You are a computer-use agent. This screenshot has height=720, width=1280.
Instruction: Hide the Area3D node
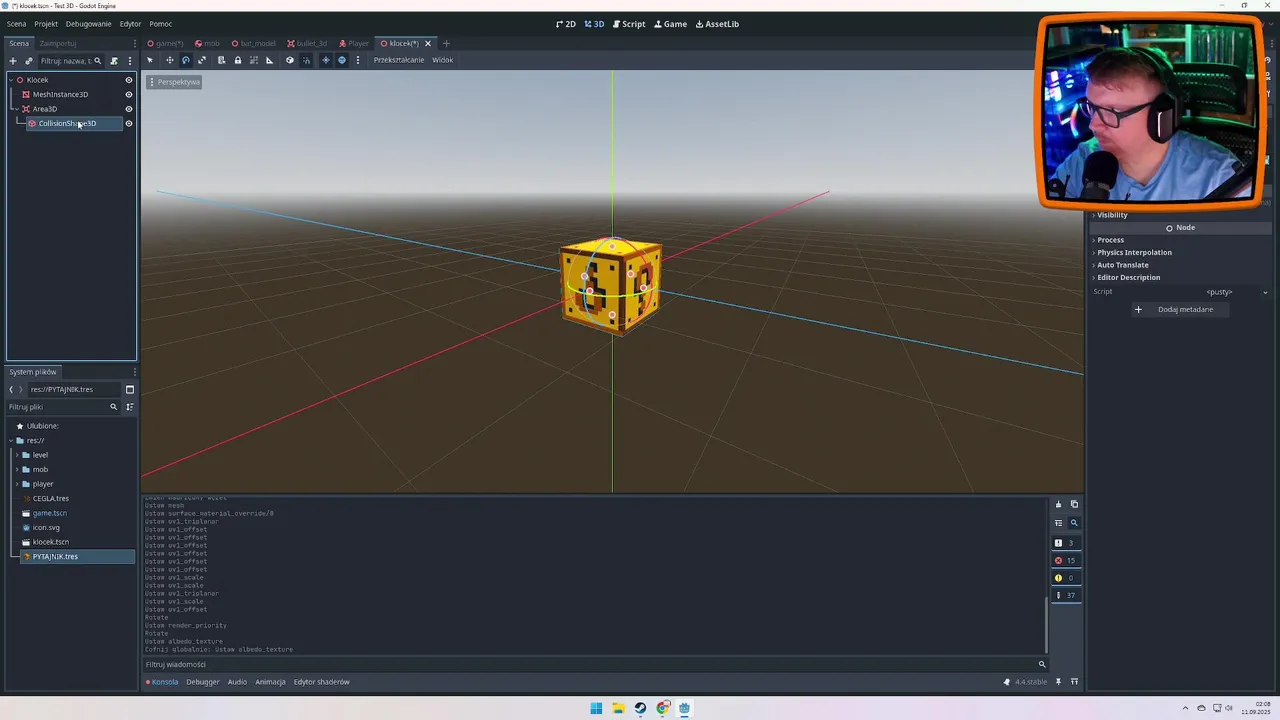[128, 109]
